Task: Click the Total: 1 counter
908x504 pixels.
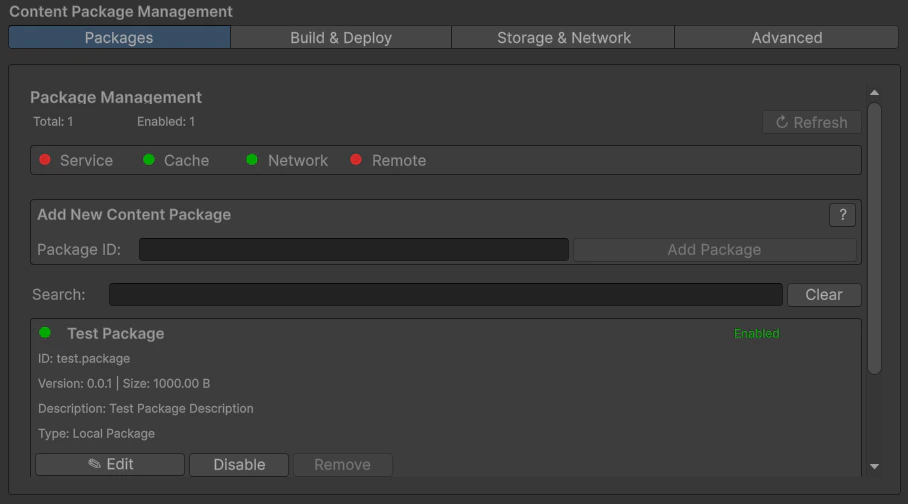Action: pos(53,122)
